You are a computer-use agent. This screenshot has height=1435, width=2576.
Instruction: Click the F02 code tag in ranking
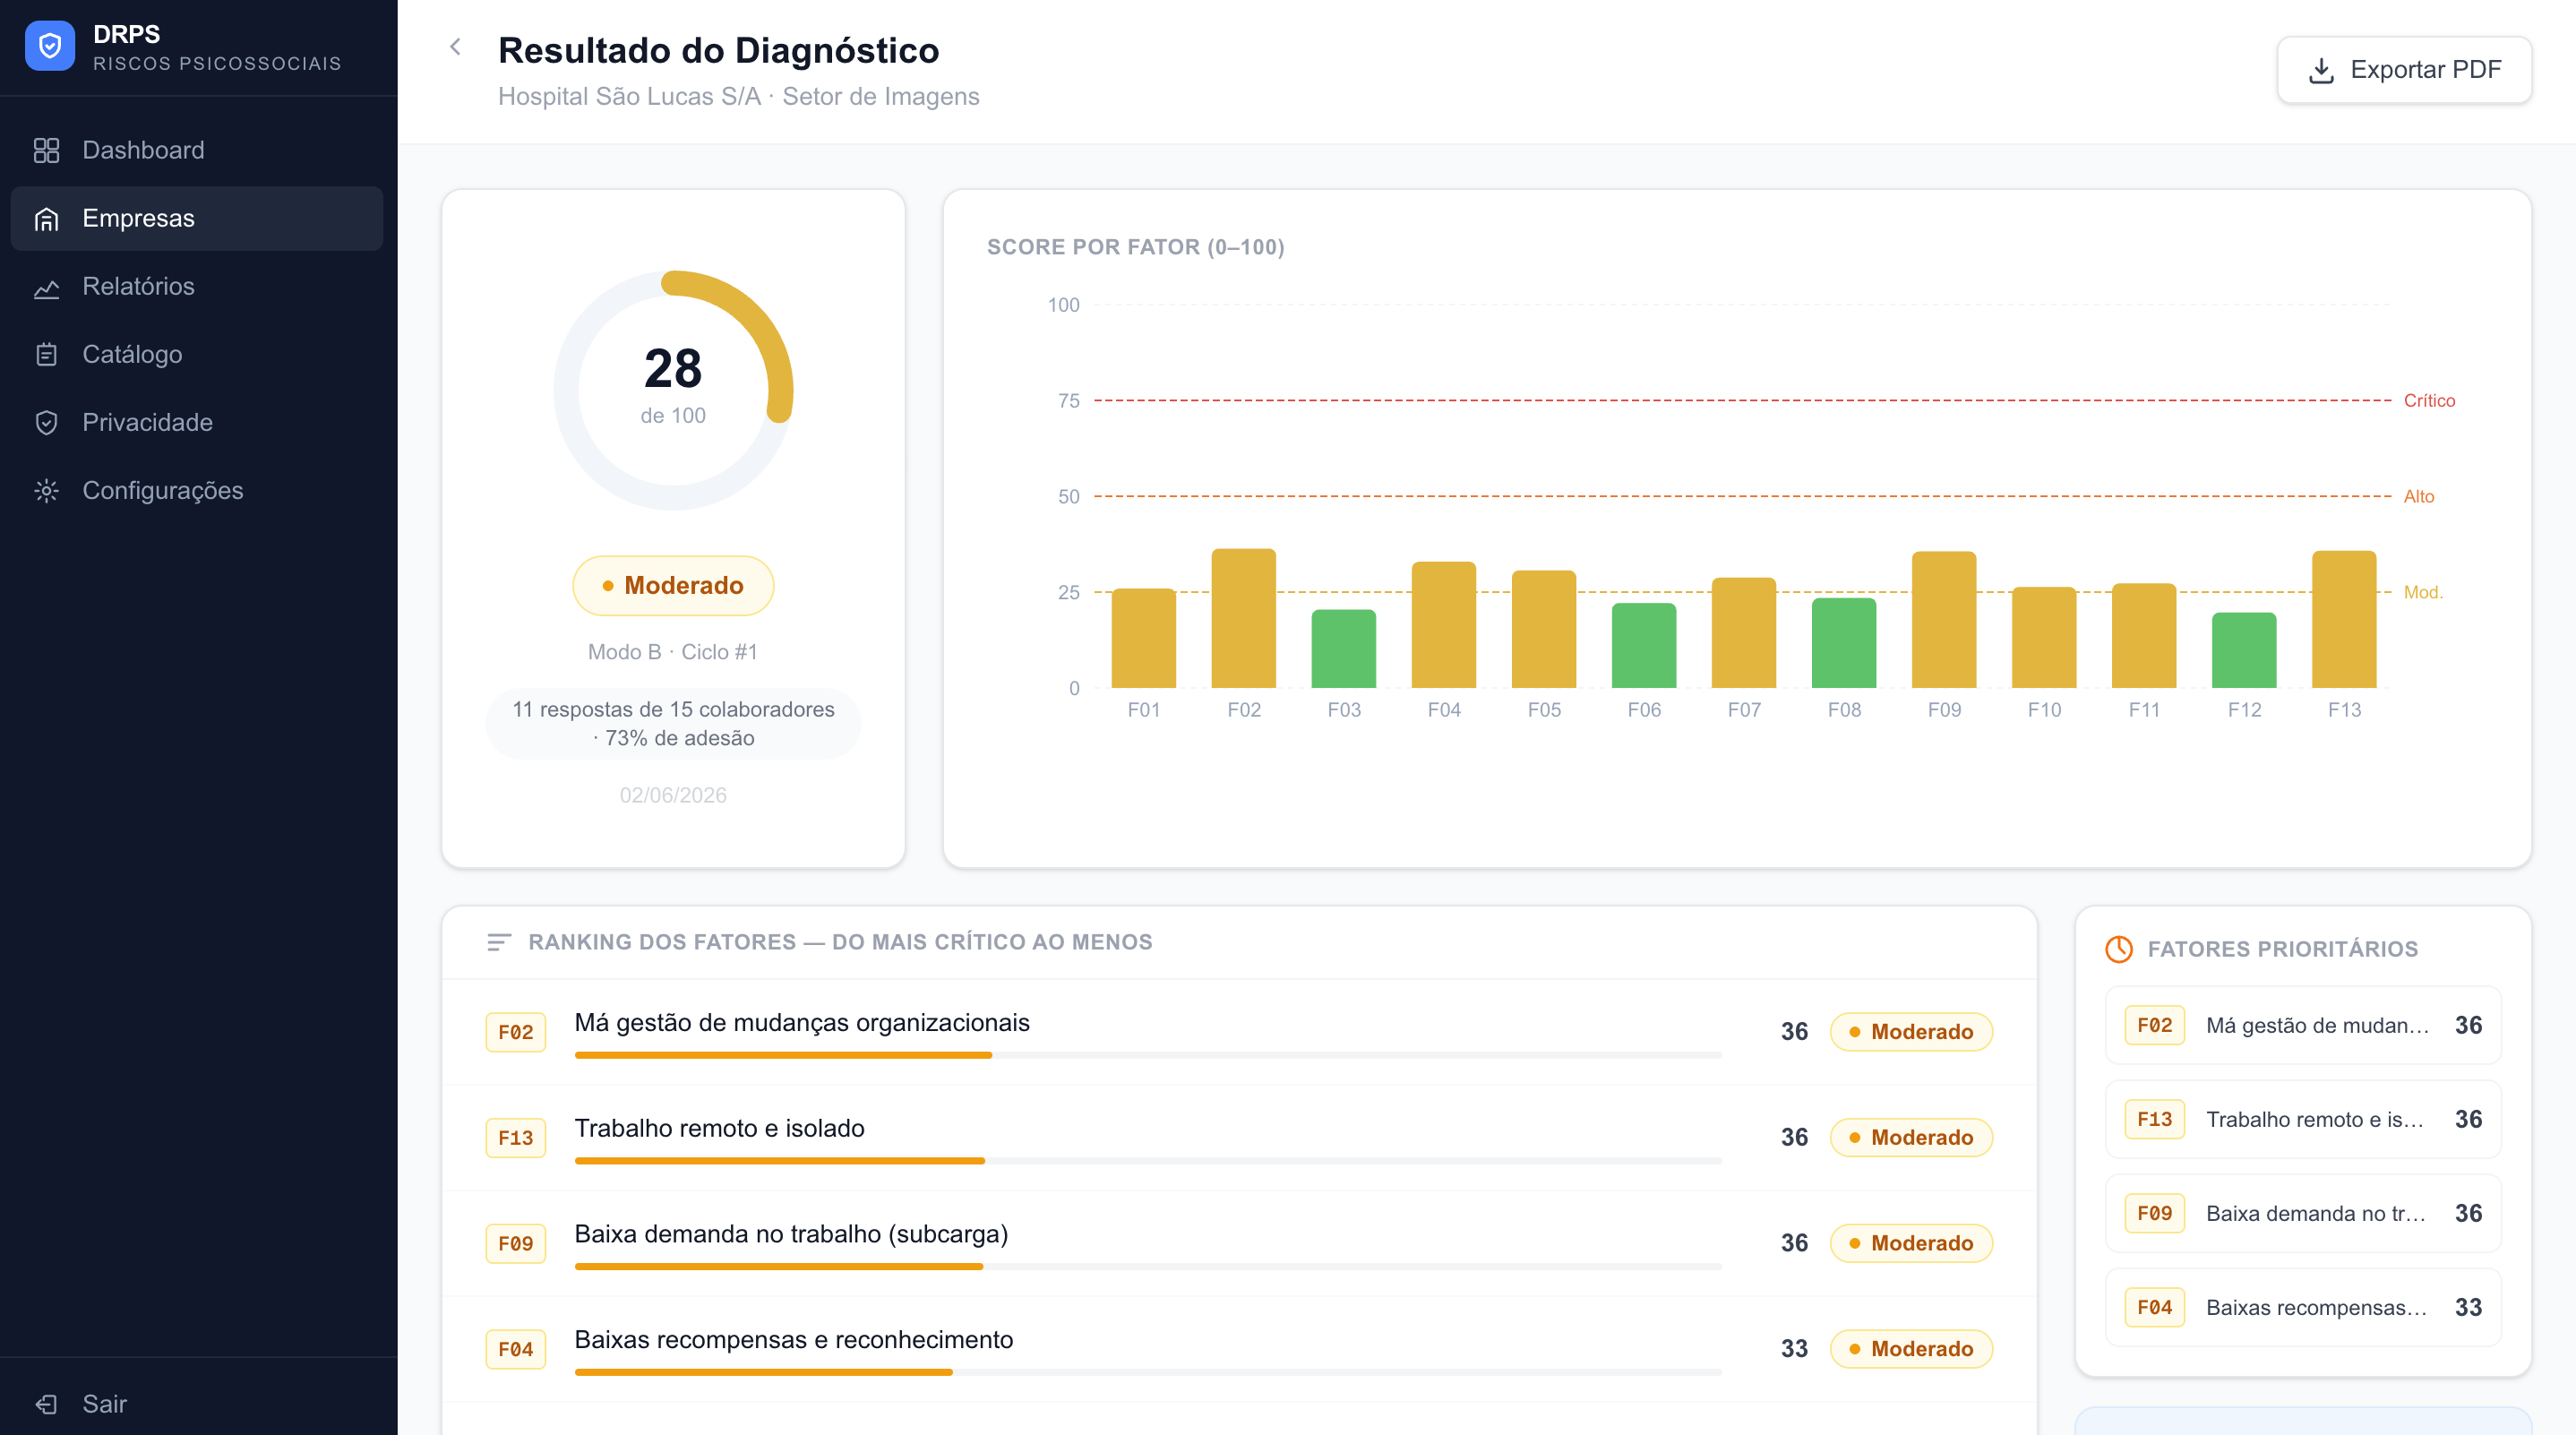(x=516, y=1032)
